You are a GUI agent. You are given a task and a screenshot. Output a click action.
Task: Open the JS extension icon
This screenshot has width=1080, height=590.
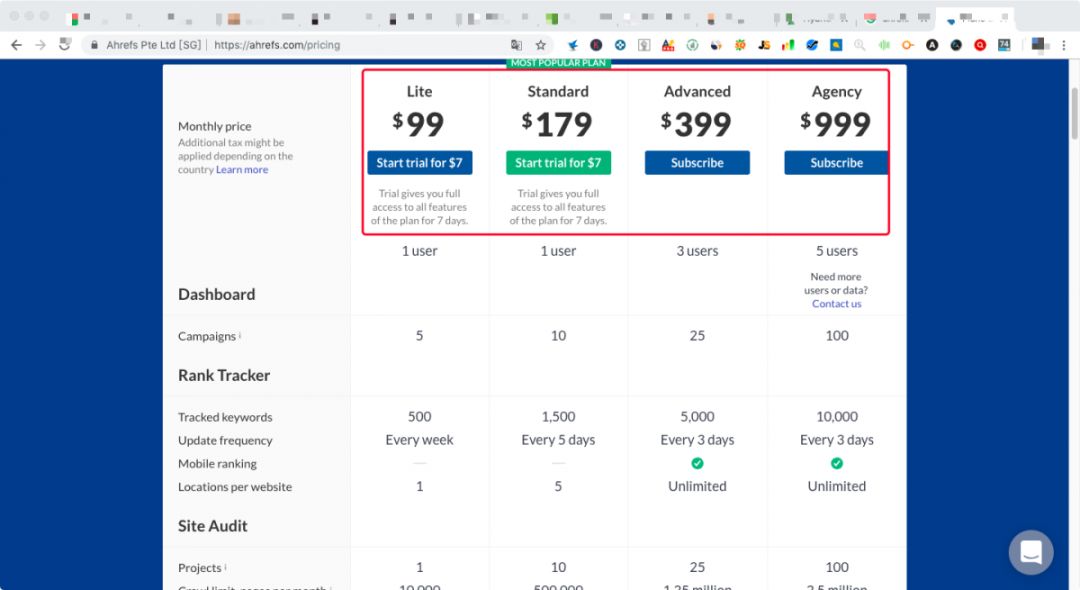coord(764,45)
